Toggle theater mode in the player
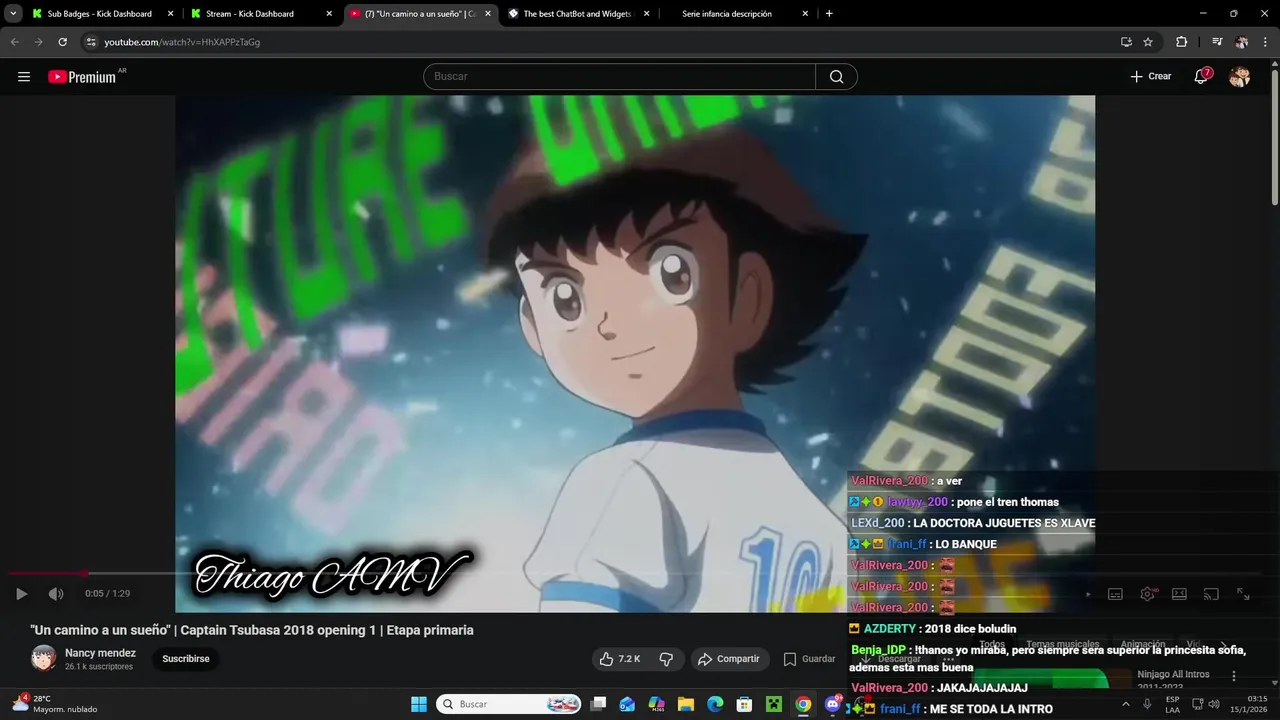 1179,594
